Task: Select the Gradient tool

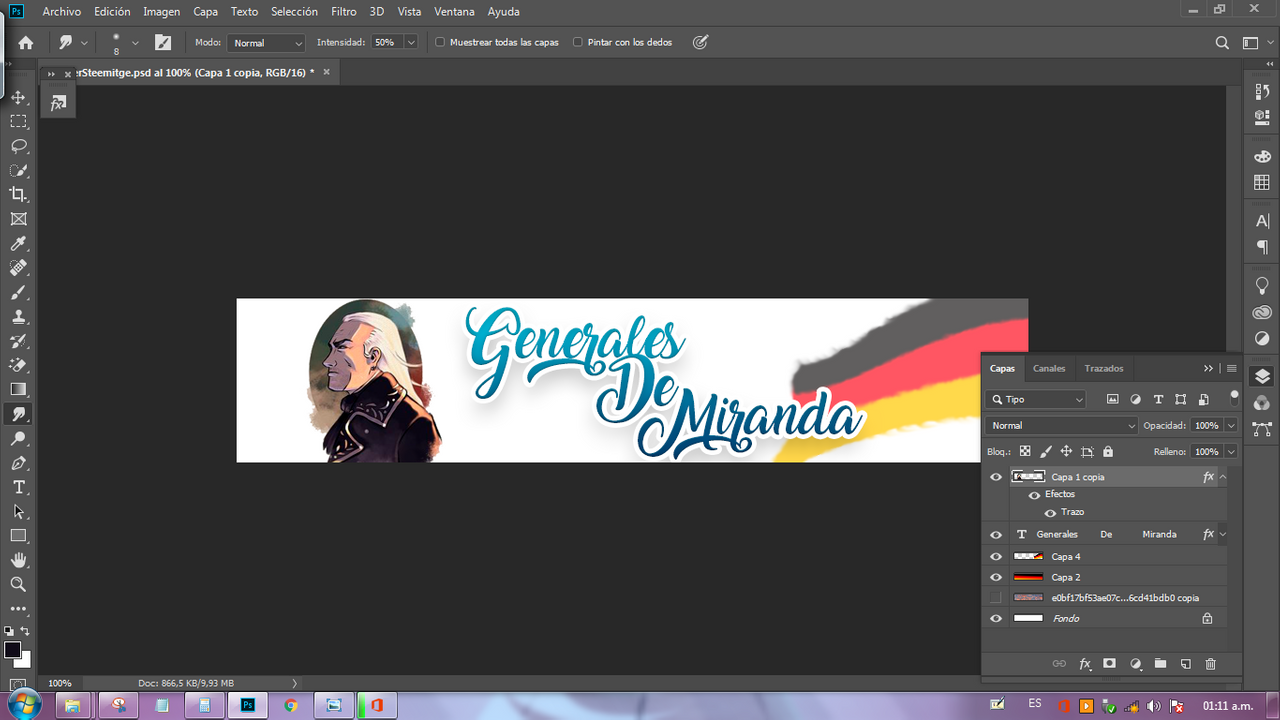Action: point(18,389)
